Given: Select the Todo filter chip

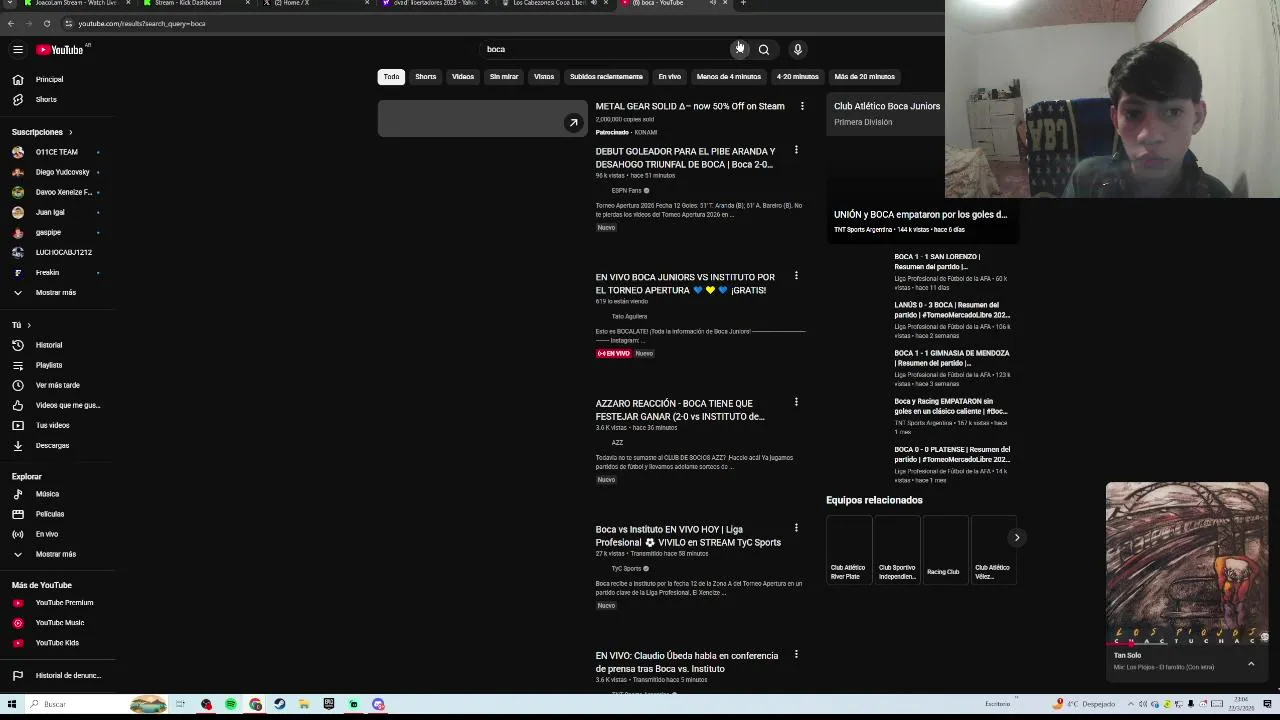Looking at the screenshot, I should [391, 77].
